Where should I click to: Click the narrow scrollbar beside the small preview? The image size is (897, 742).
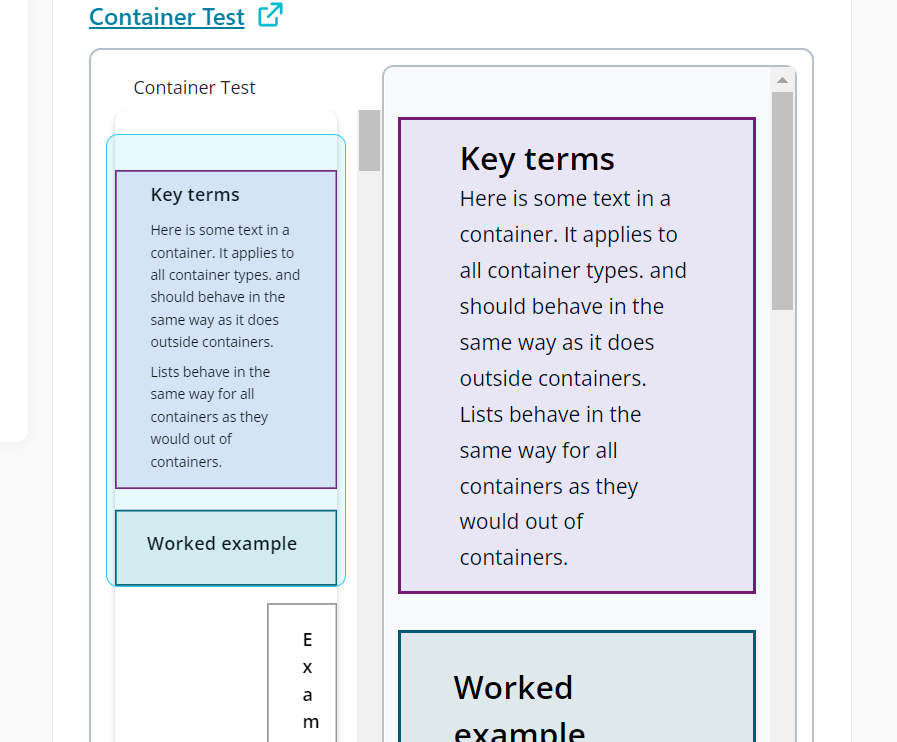point(369,141)
